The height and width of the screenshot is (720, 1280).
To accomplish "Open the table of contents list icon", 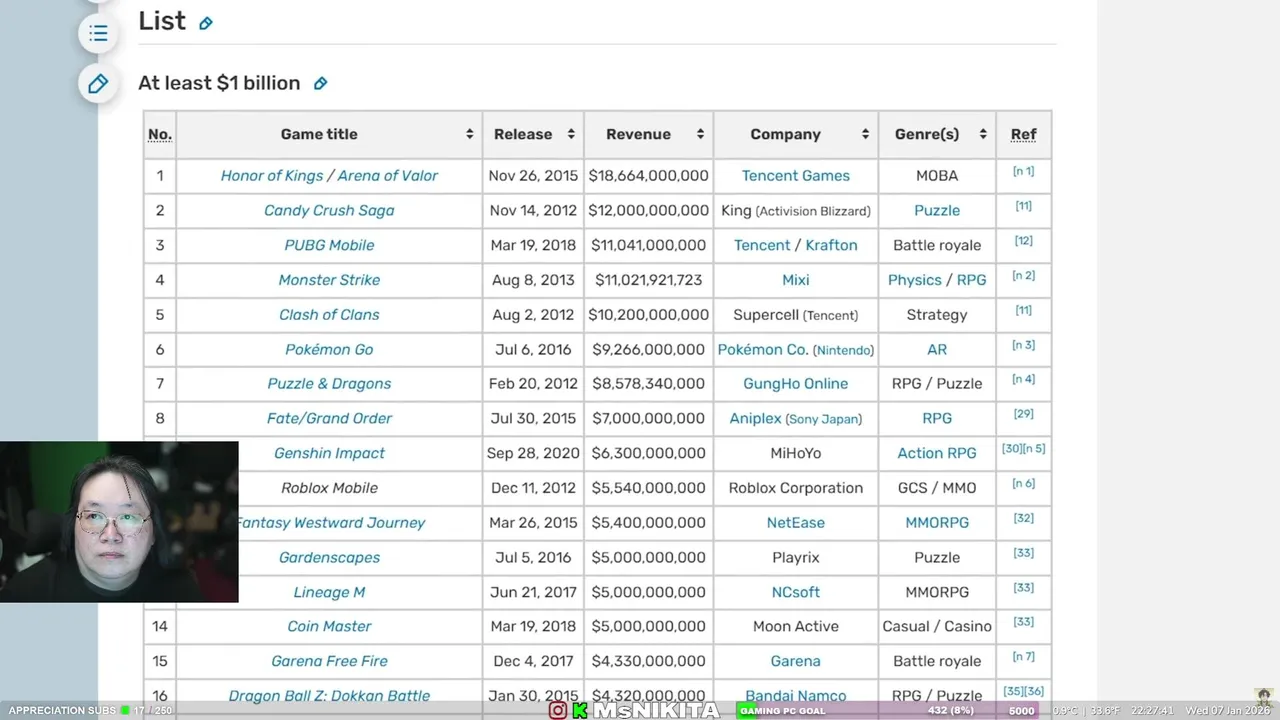I will pos(98,34).
